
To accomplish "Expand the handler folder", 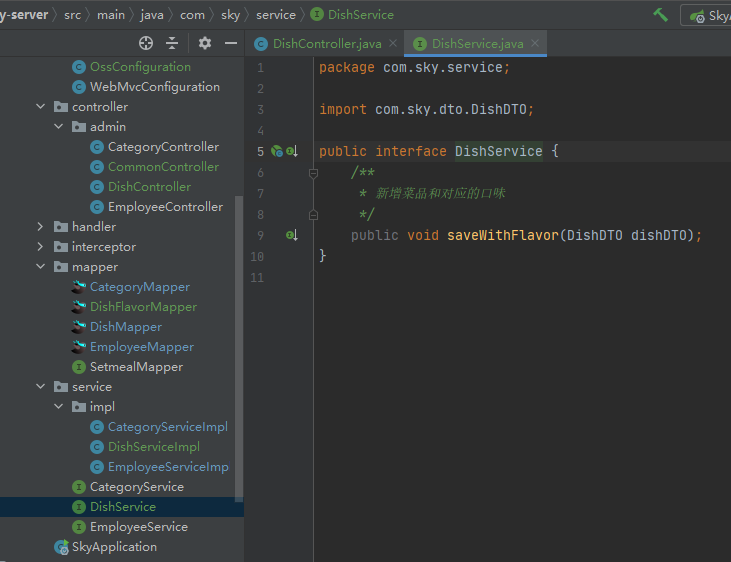I will point(40,227).
